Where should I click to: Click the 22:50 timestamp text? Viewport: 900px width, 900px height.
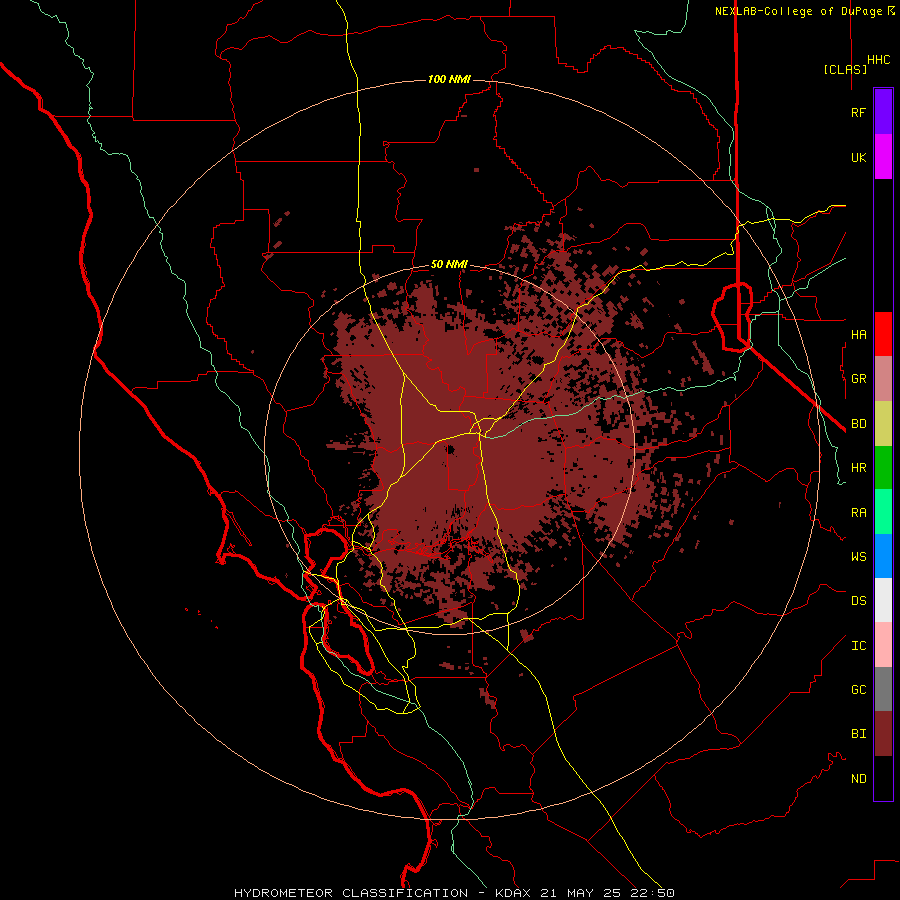pyautogui.click(x=655, y=893)
